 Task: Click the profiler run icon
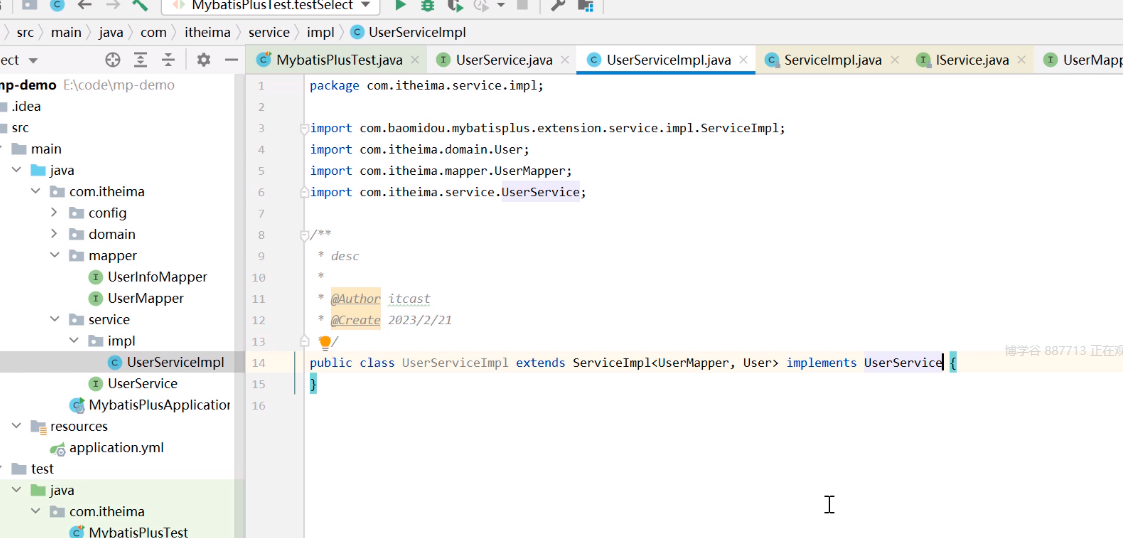(x=481, y=6)
